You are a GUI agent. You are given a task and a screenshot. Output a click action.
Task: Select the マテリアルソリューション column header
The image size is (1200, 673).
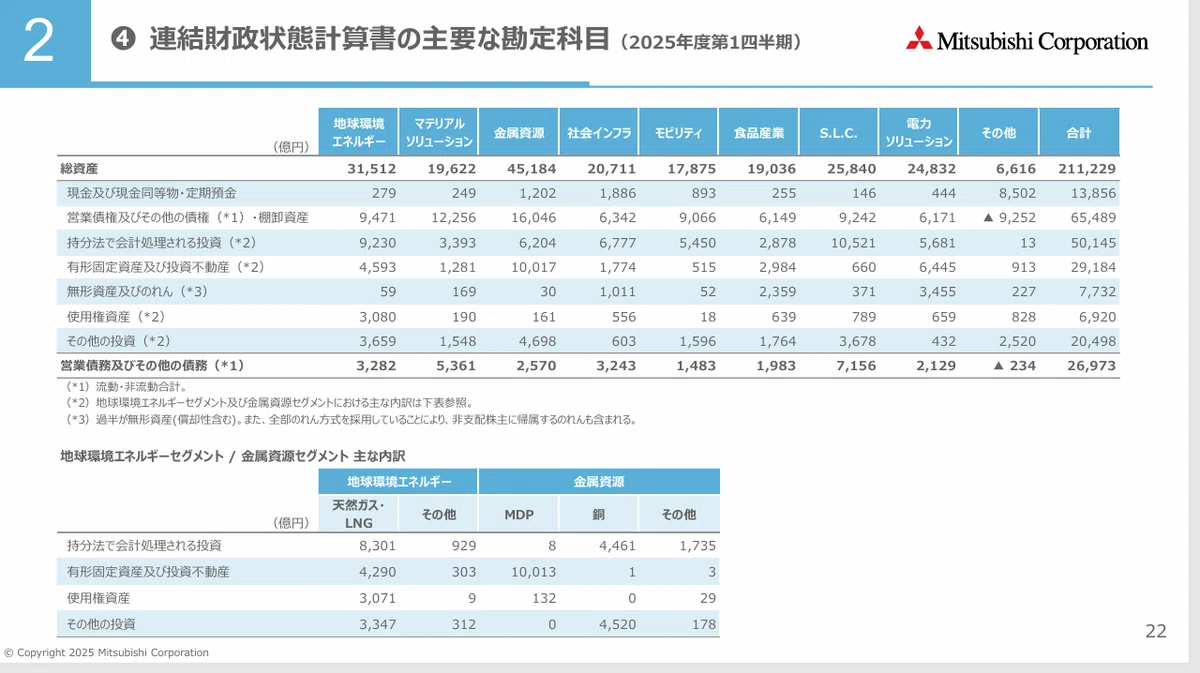tap(439, 132)
